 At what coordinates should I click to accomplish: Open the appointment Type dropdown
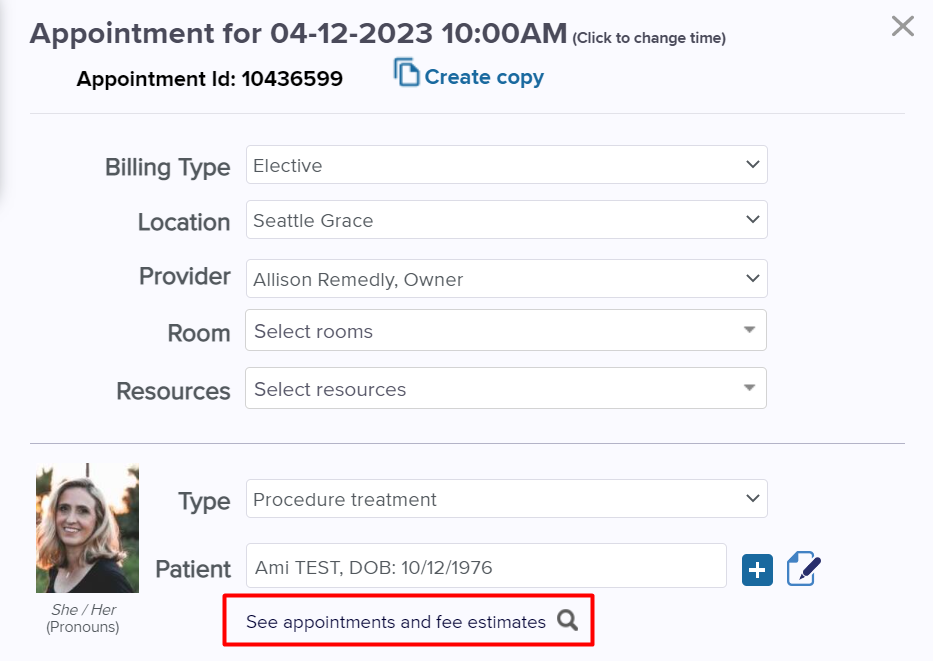click(506, 499)
